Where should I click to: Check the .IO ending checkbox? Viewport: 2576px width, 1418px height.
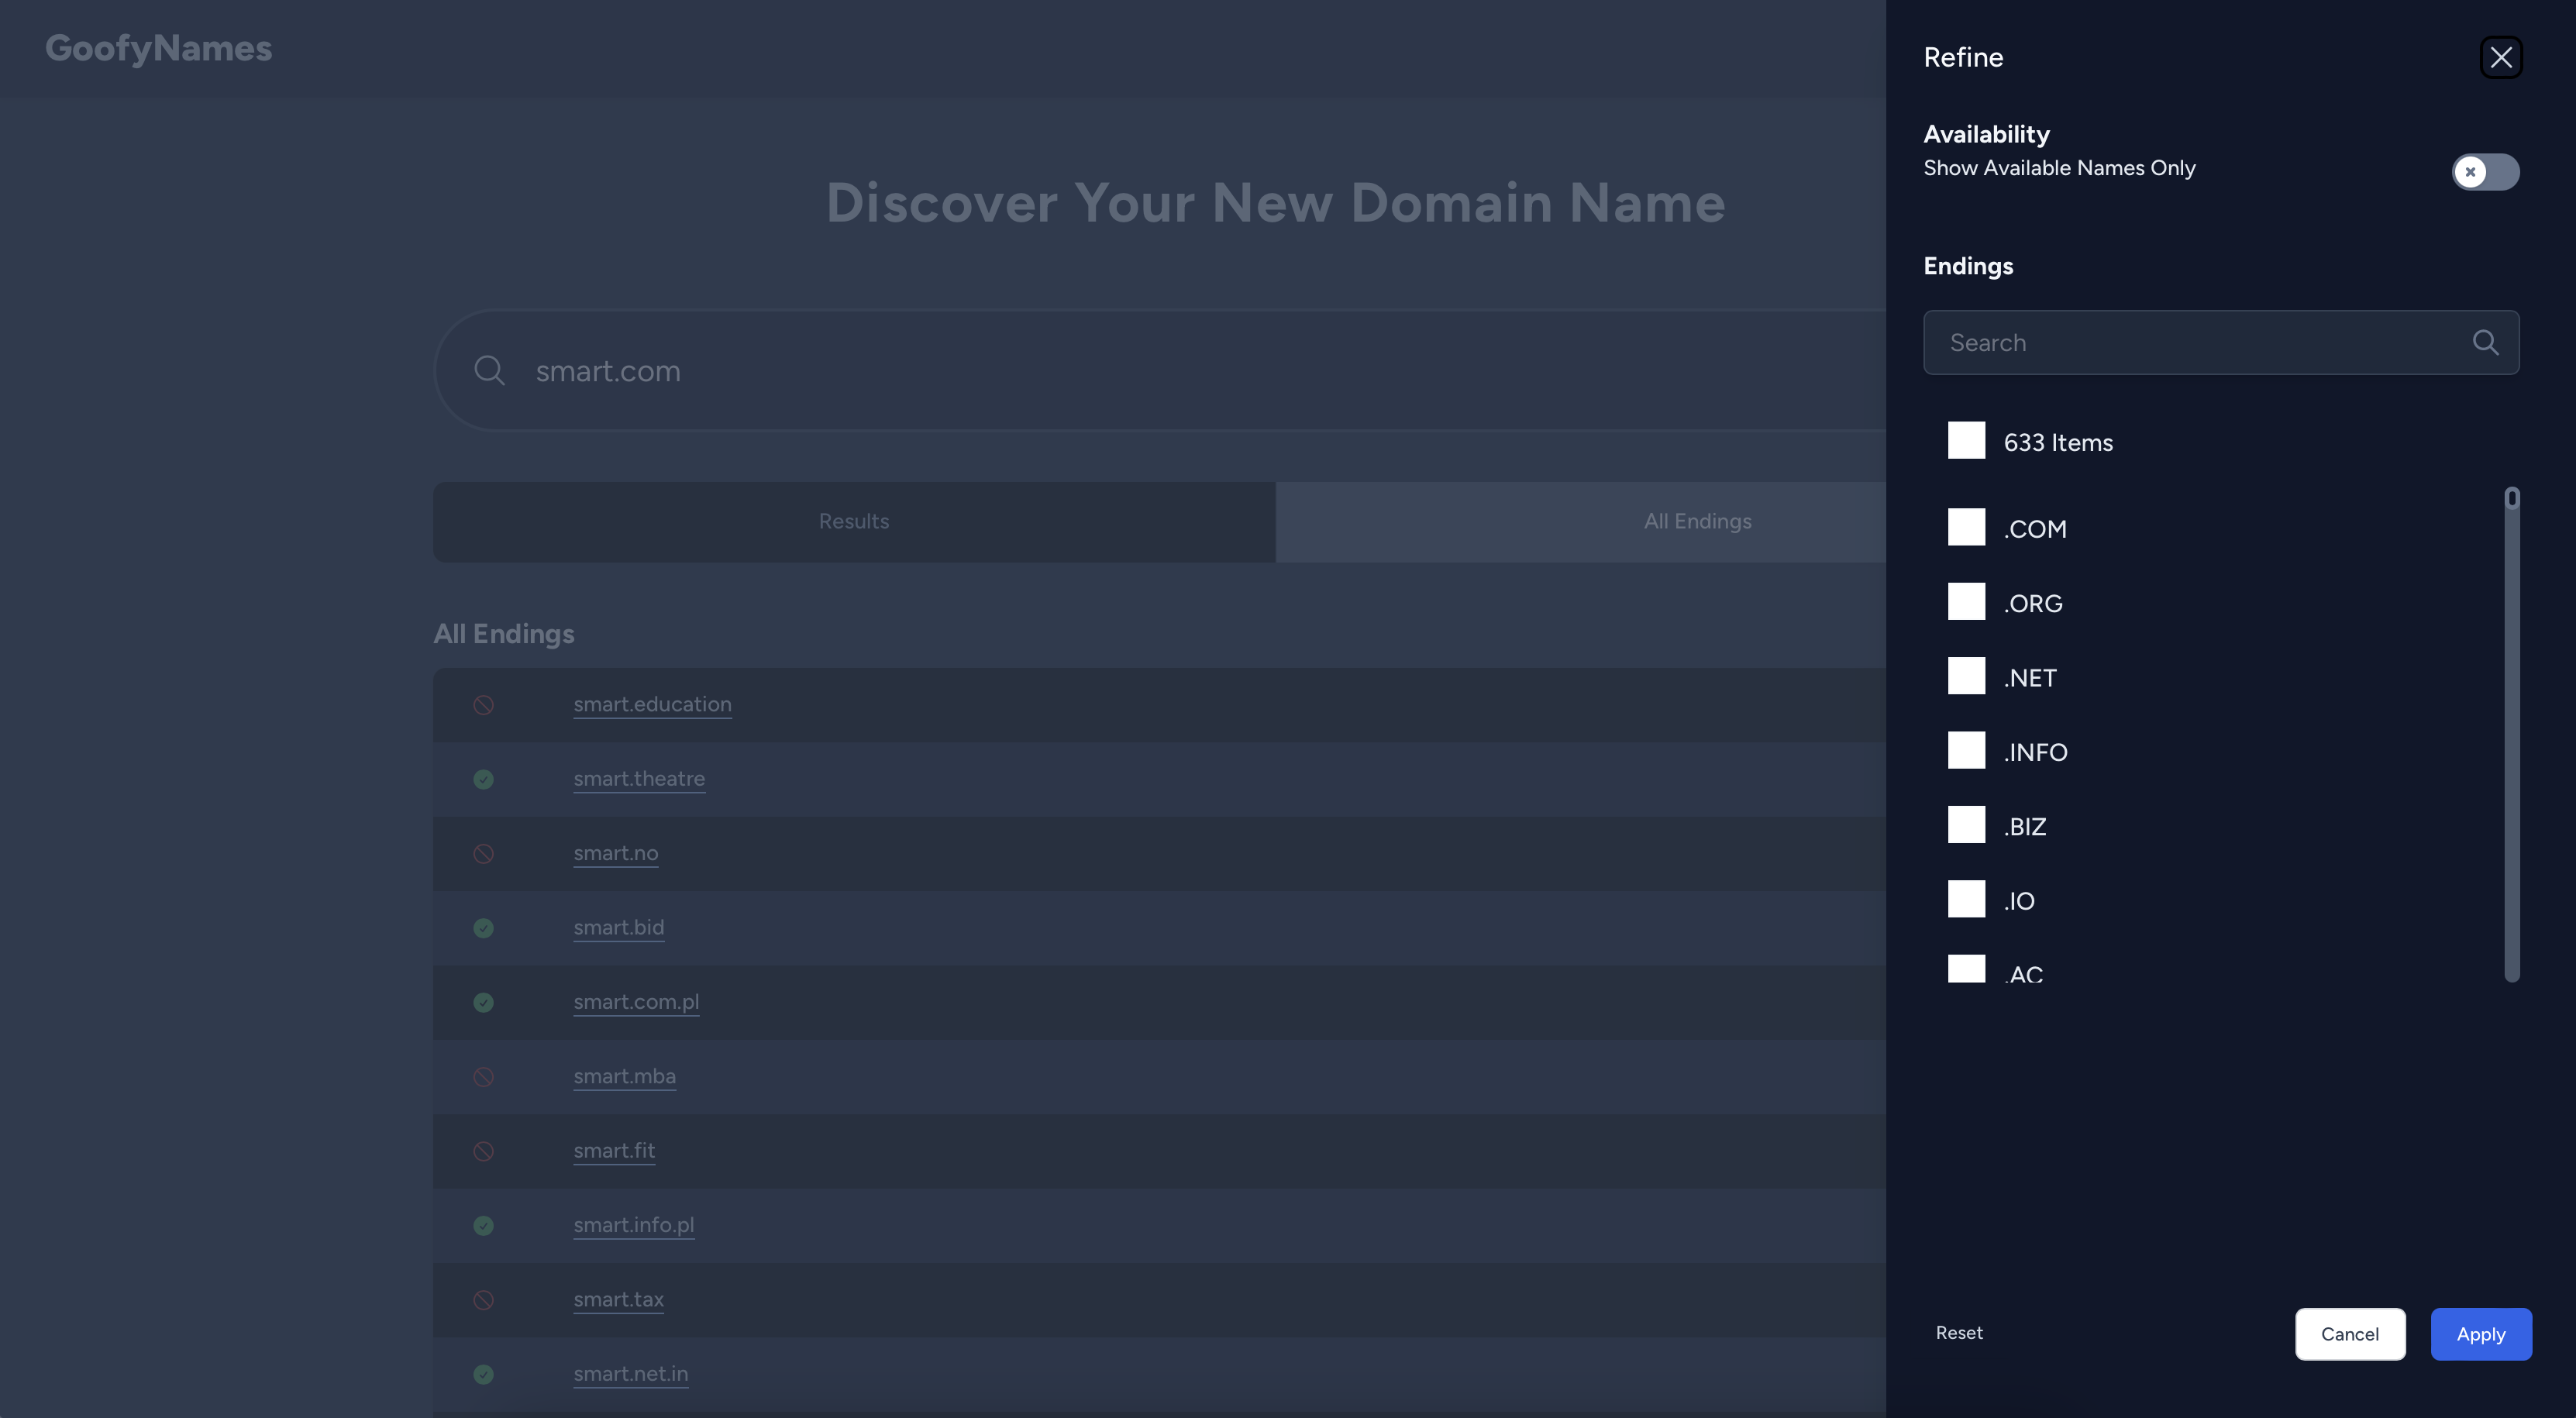tap(1966, 899)
